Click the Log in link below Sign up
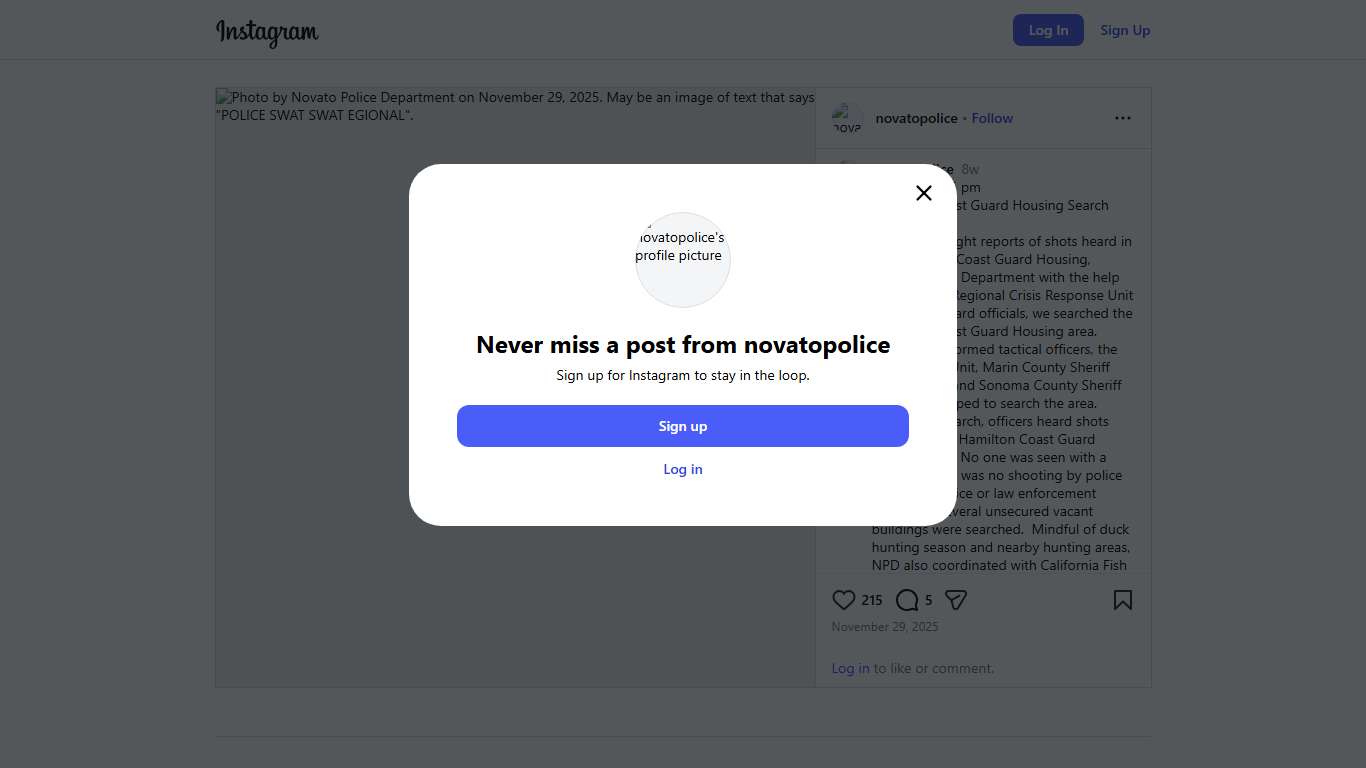 coord(683,469)
